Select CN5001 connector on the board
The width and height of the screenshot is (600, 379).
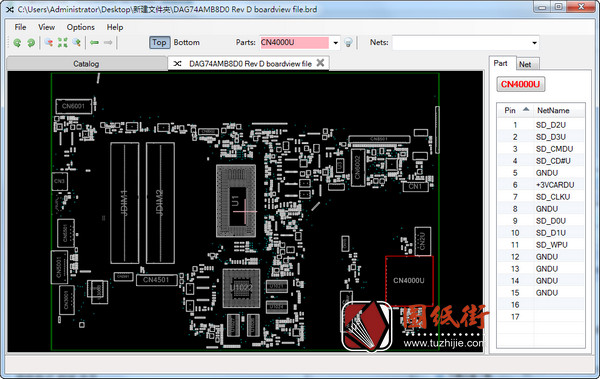tap(59, 267)
